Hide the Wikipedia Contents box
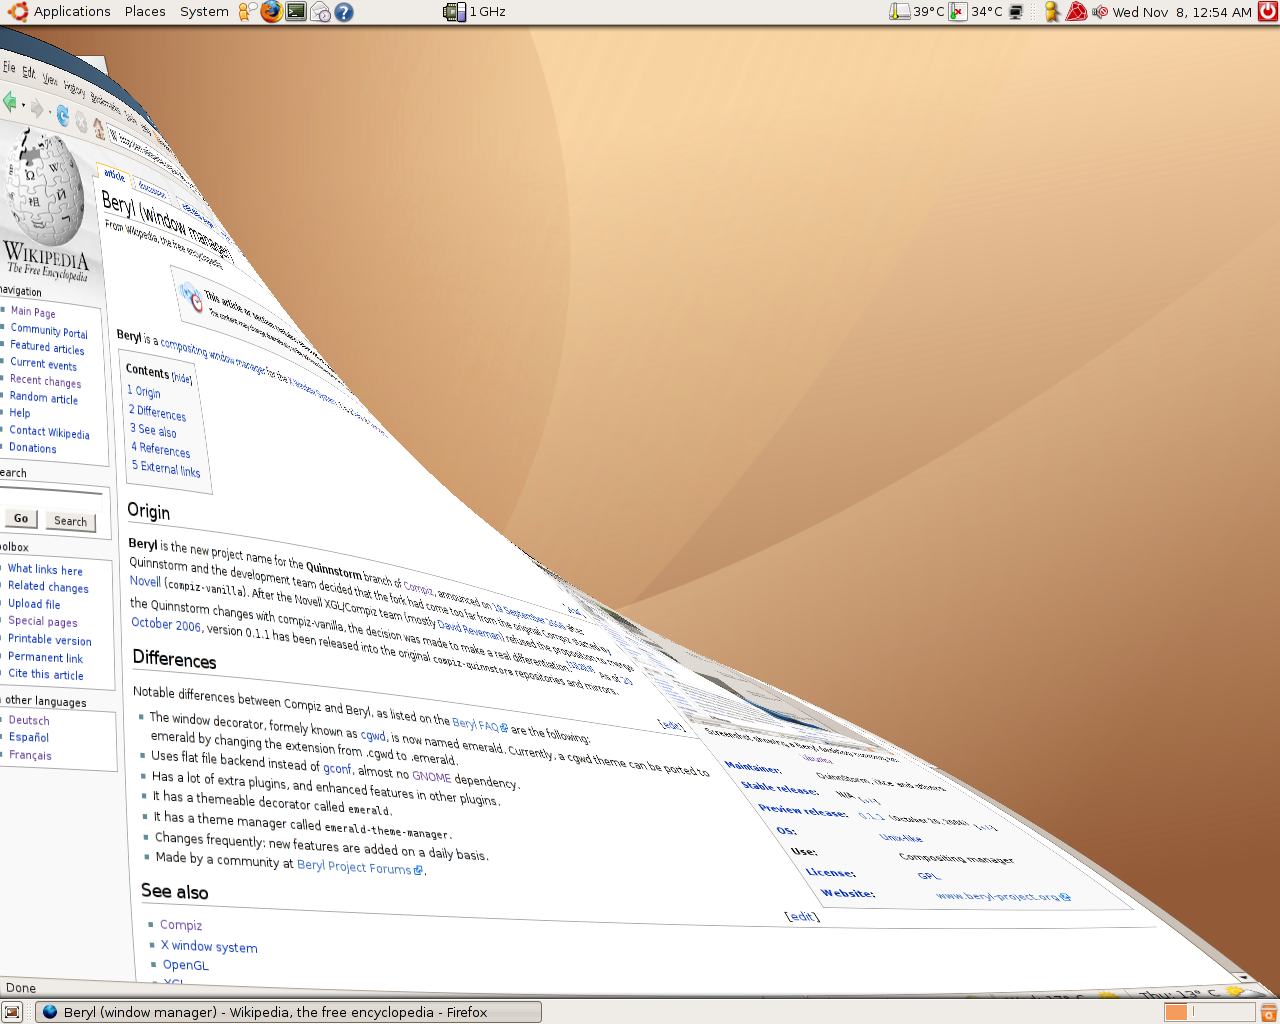1280x1024 pixels. click(x=182, y=378)
